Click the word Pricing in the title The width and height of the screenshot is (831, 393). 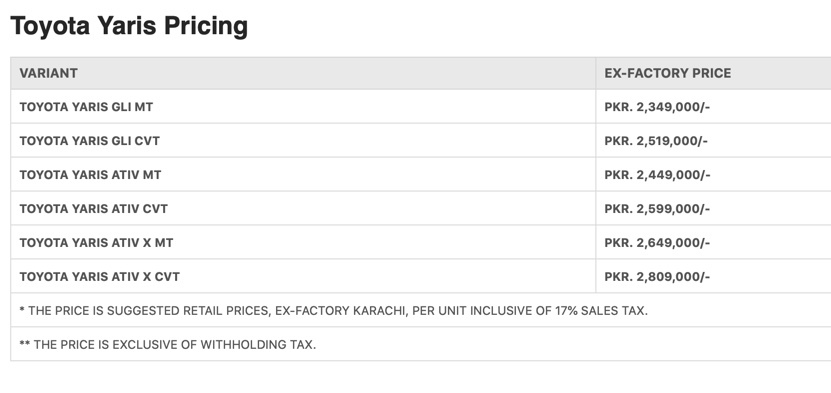206,26
